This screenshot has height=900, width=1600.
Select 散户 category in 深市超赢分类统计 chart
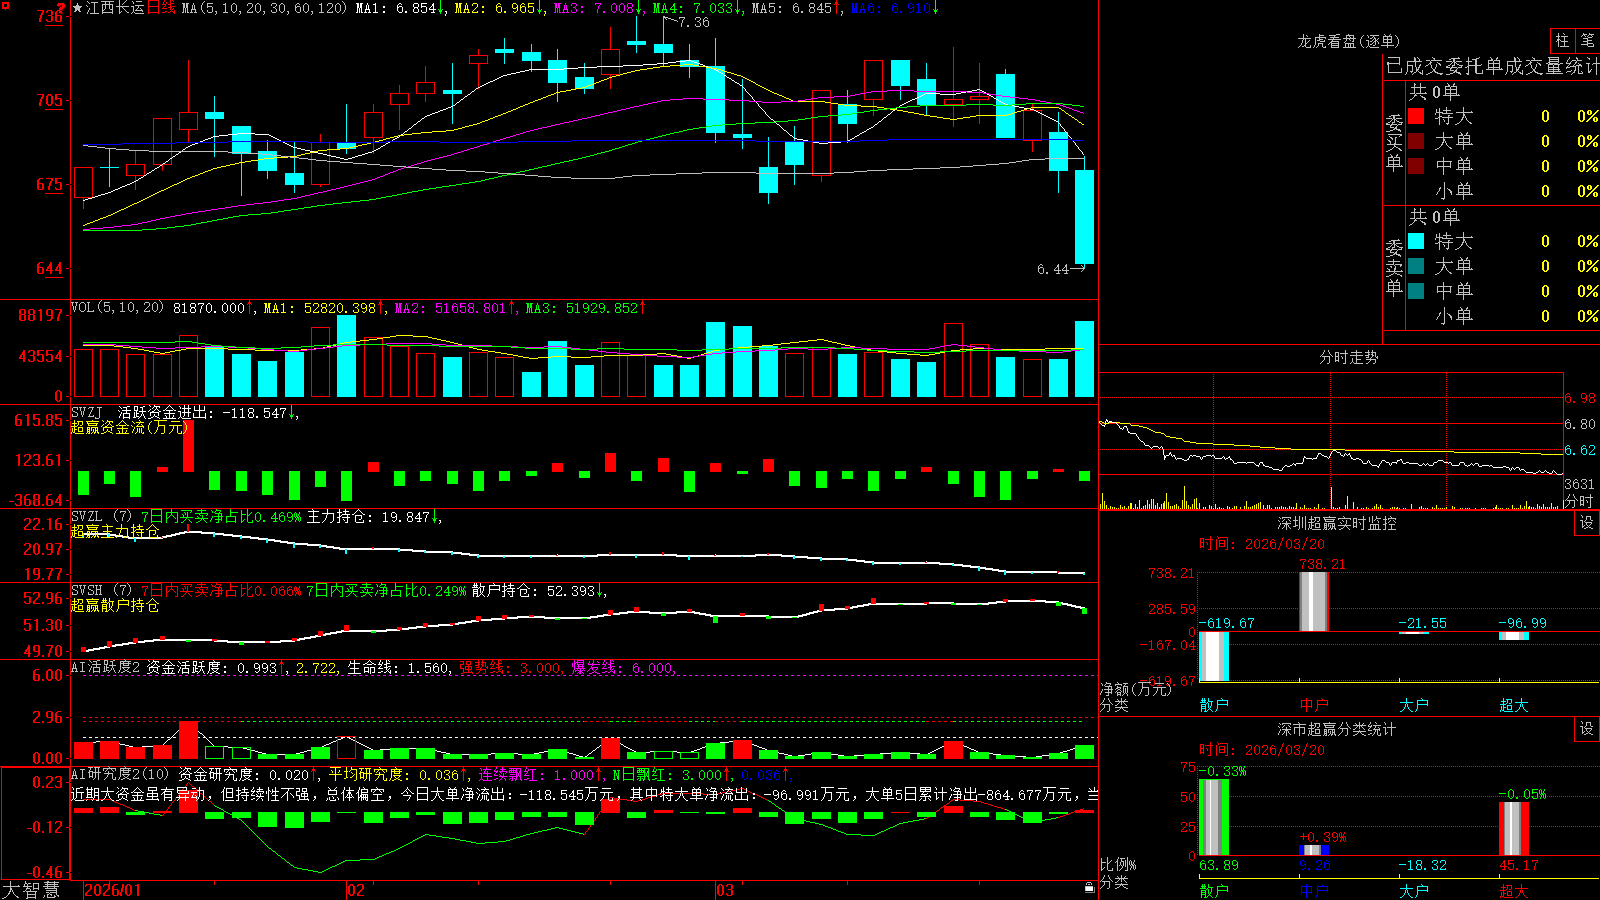(1214, 891)
